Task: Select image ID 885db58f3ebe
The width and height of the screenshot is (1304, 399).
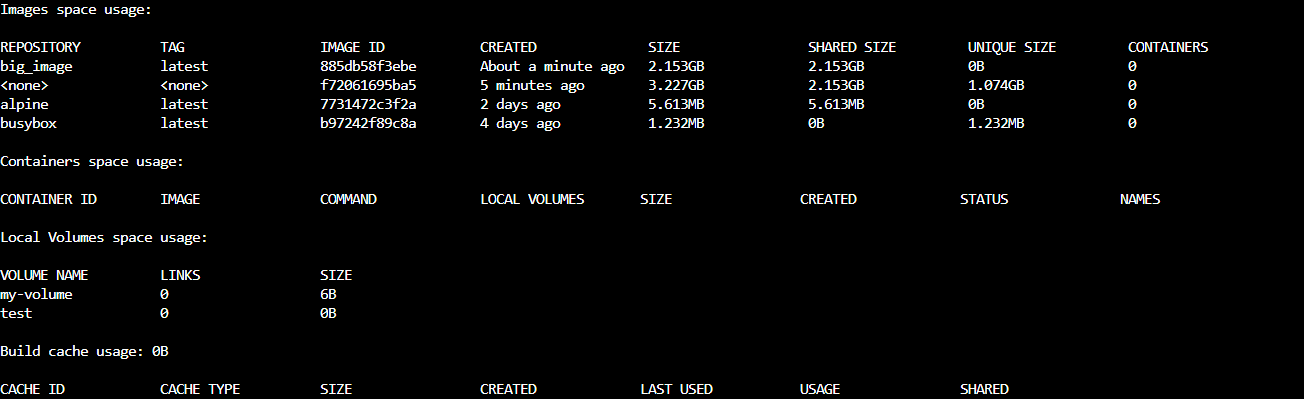Action: [x=368, y=66]
